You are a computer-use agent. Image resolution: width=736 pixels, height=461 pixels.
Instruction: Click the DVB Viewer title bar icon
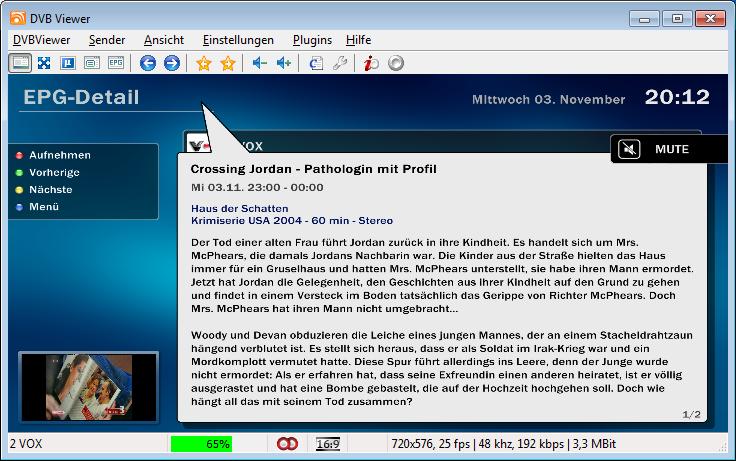click(x=17, y=18)
